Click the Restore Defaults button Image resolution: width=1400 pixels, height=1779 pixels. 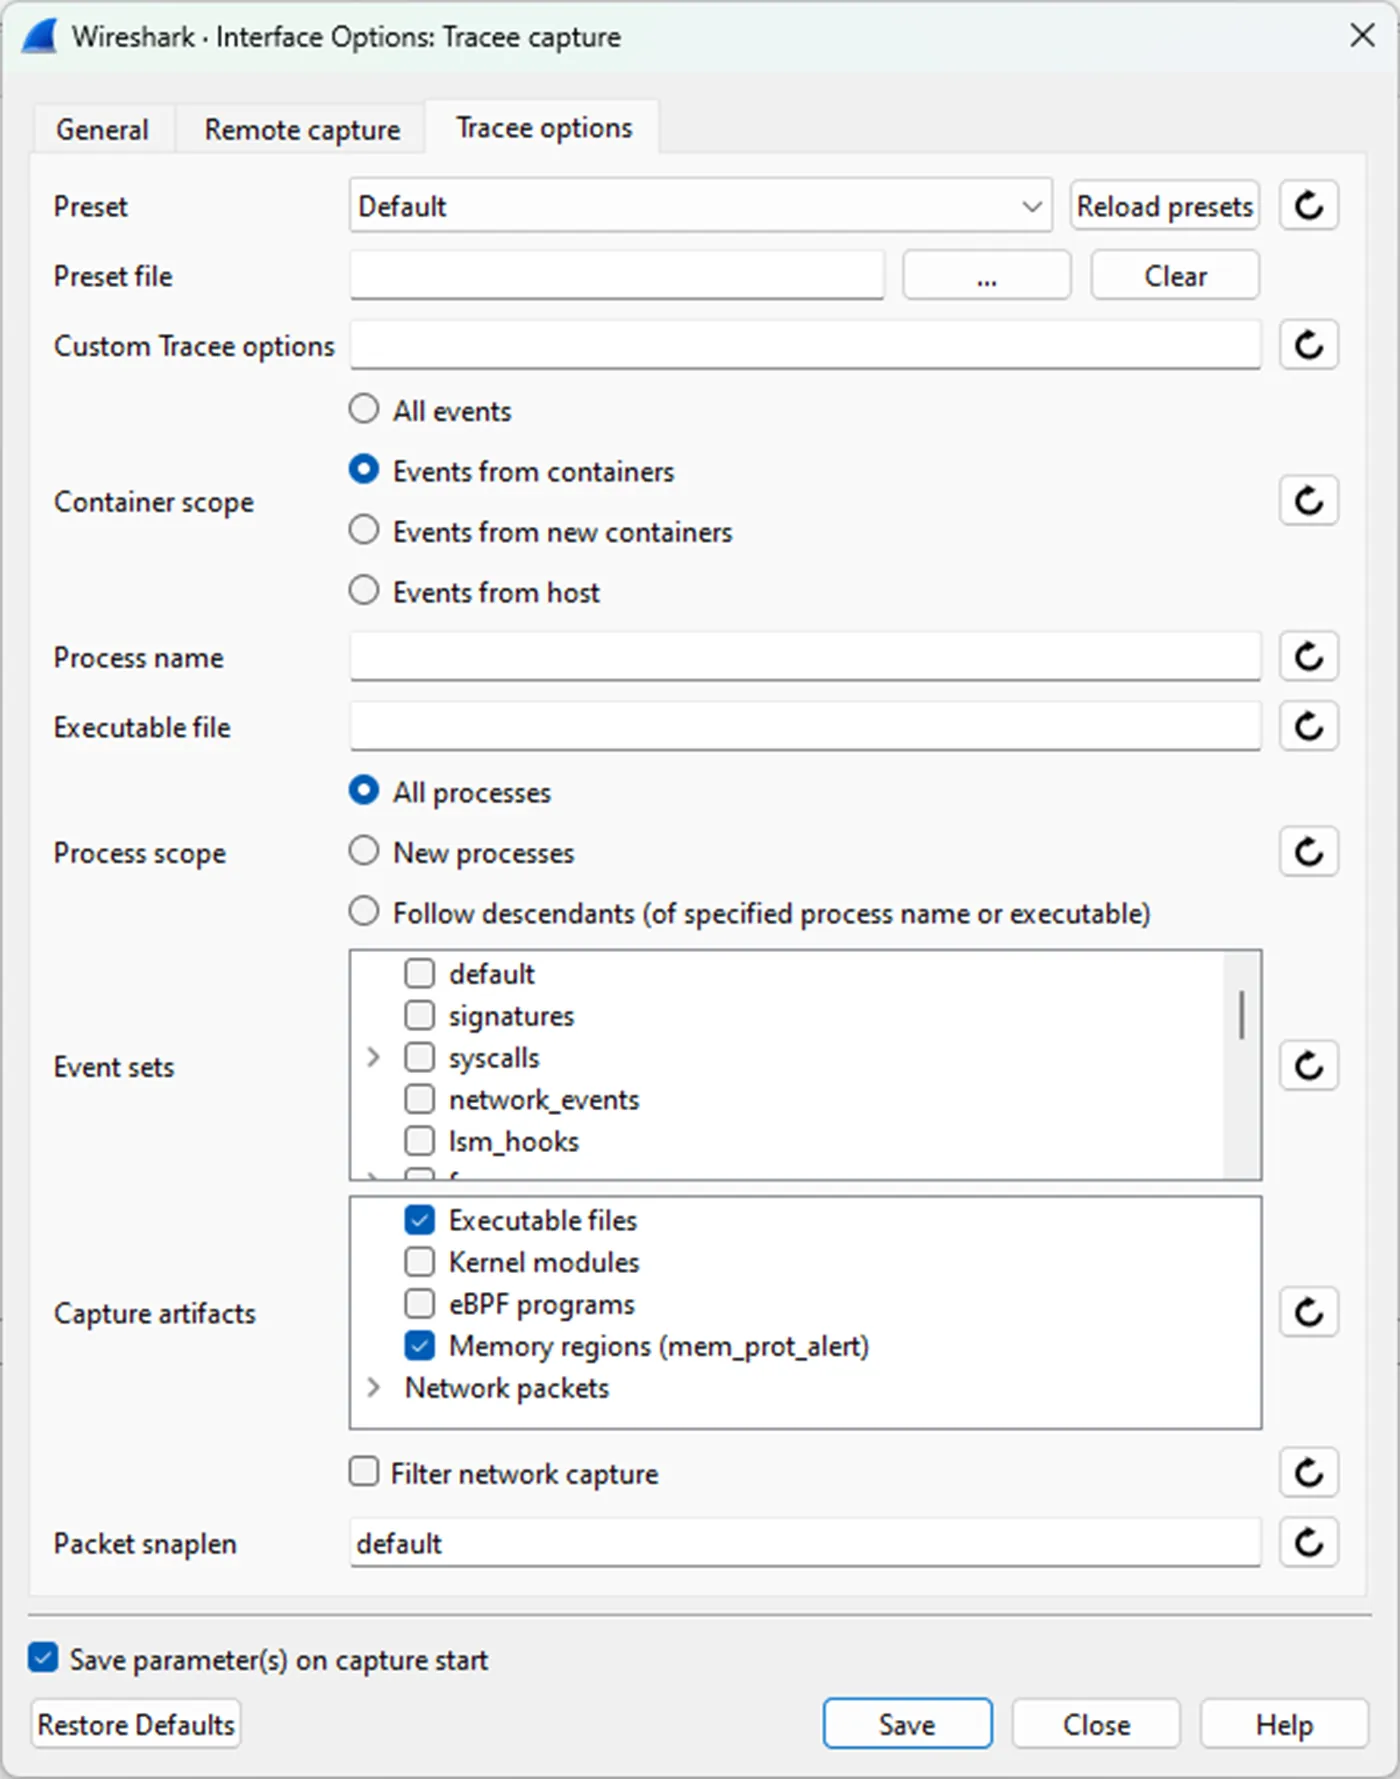tap(136, 1724)
